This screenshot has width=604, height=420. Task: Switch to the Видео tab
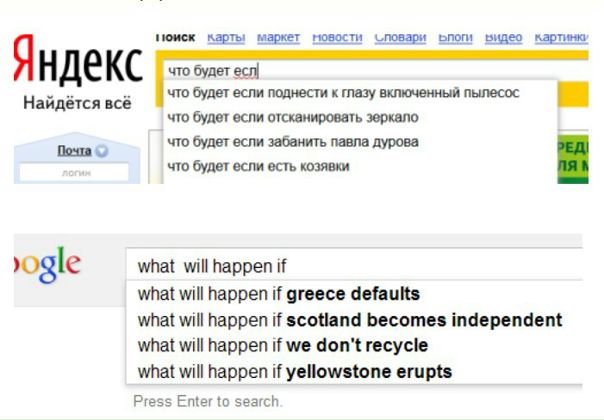coord(503,37)
